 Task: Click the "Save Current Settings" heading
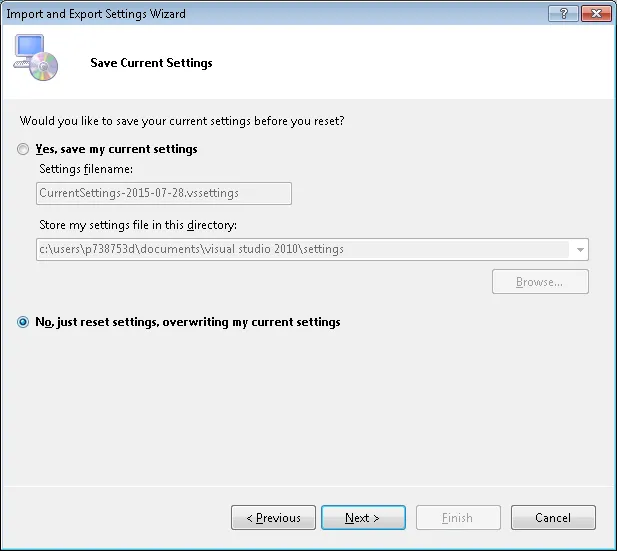(x=151, y=63)
